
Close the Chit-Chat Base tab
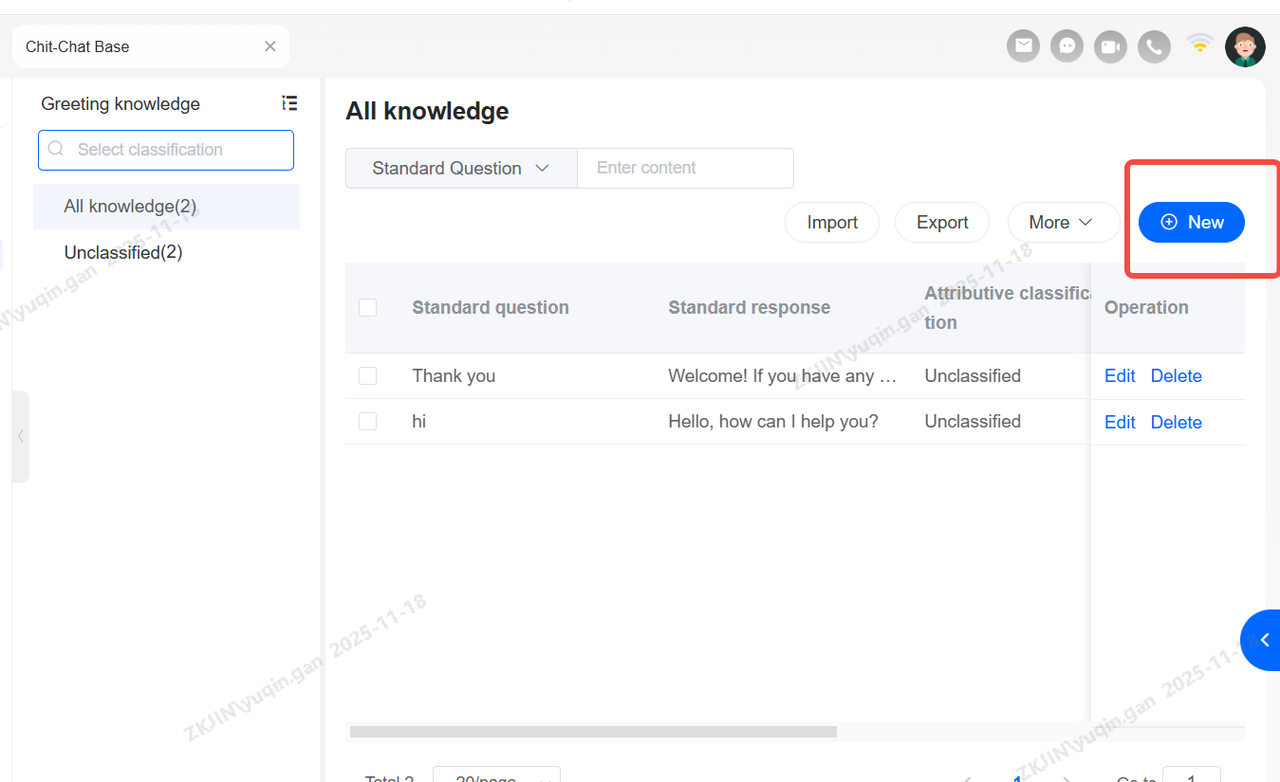270,46
